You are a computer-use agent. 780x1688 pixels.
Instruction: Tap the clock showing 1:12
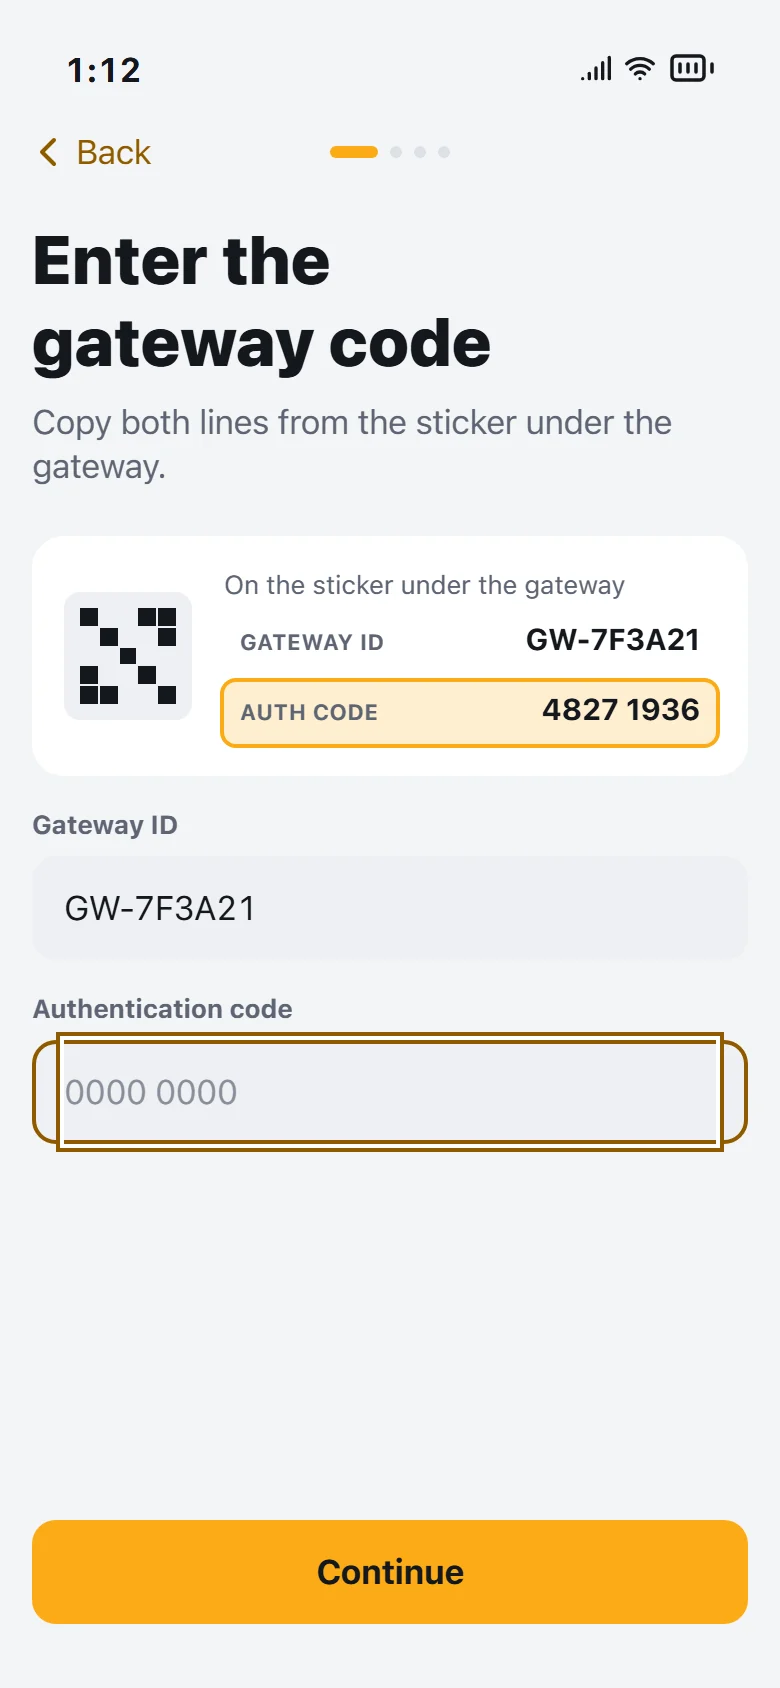(x=104, y=70)
